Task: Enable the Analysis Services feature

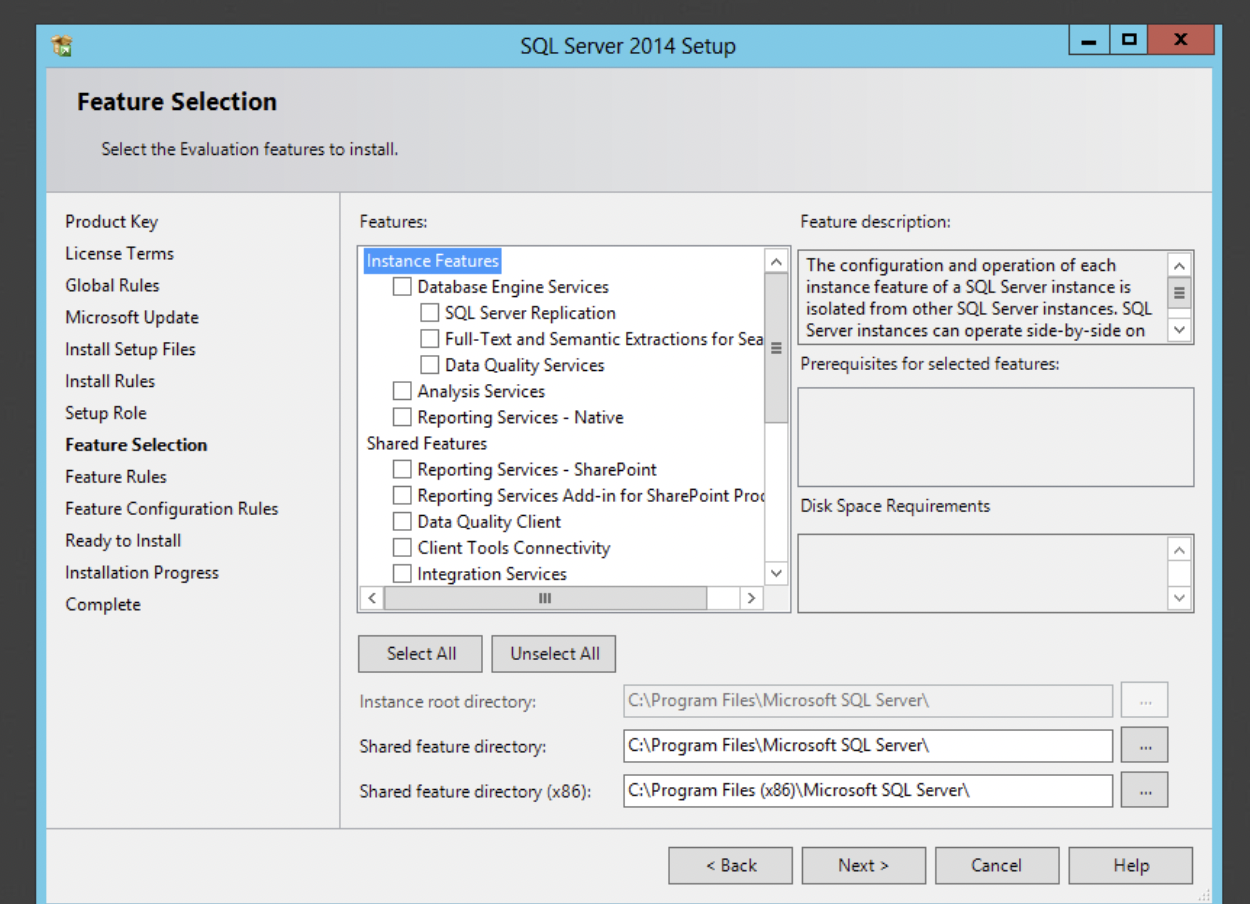Action: click(402, 391)
